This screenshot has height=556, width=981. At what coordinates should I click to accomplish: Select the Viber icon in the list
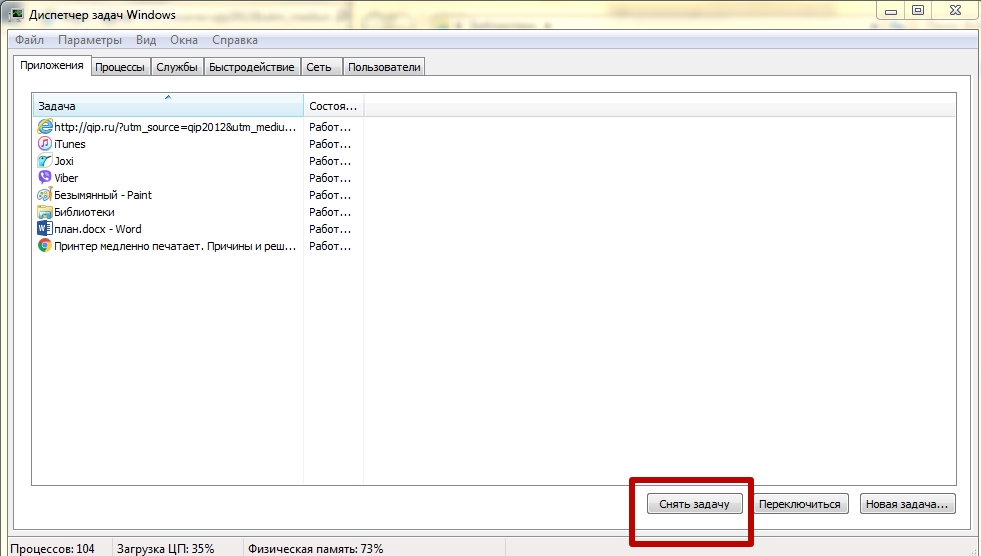[x=44, y=178]
